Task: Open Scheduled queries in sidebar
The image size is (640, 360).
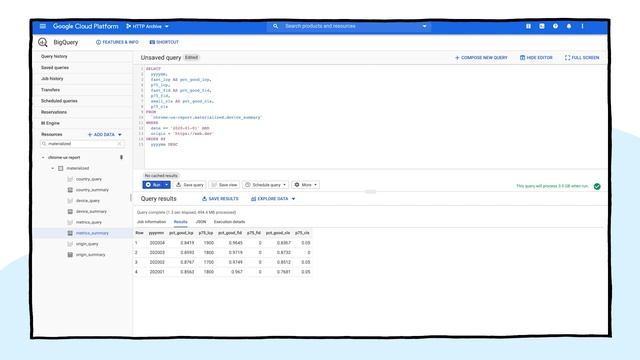Action: [59, 101]
